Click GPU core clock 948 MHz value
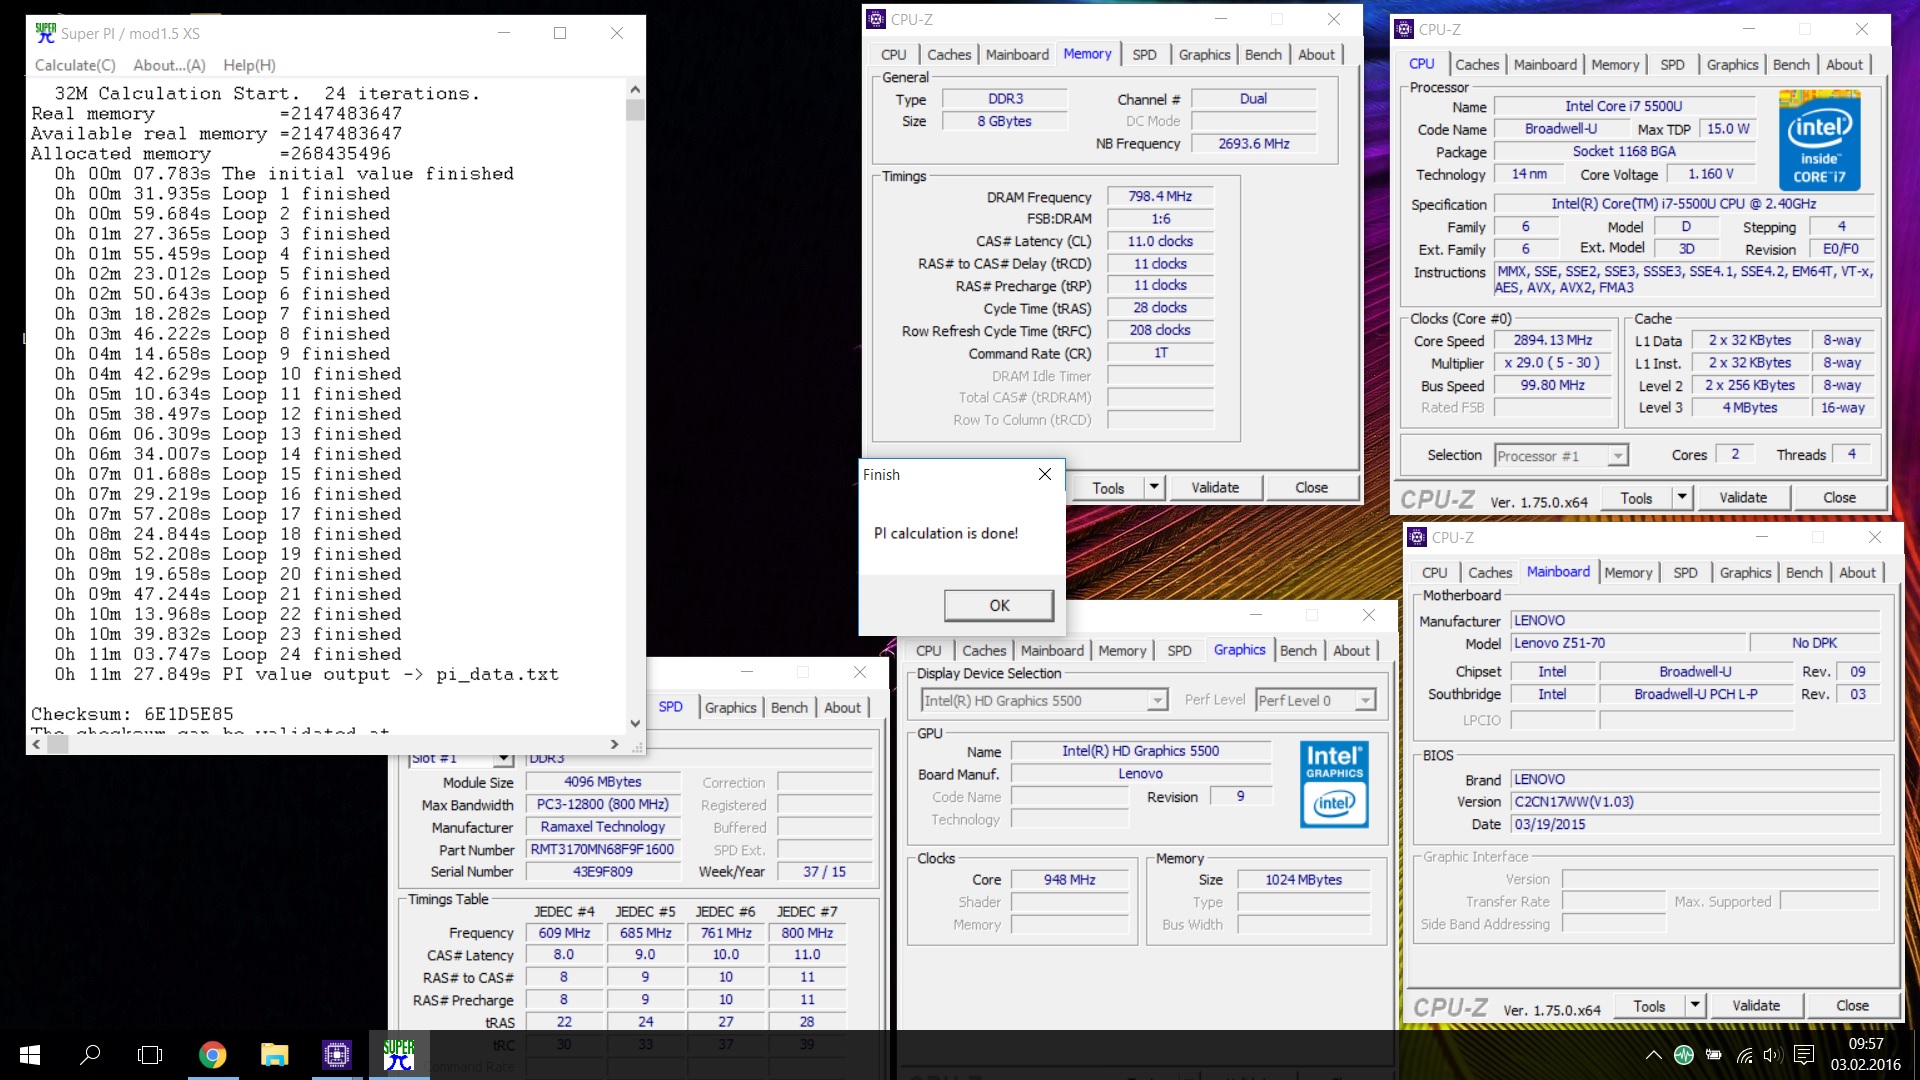The image size is (1920, 1080). click(x=1069, y=880)
